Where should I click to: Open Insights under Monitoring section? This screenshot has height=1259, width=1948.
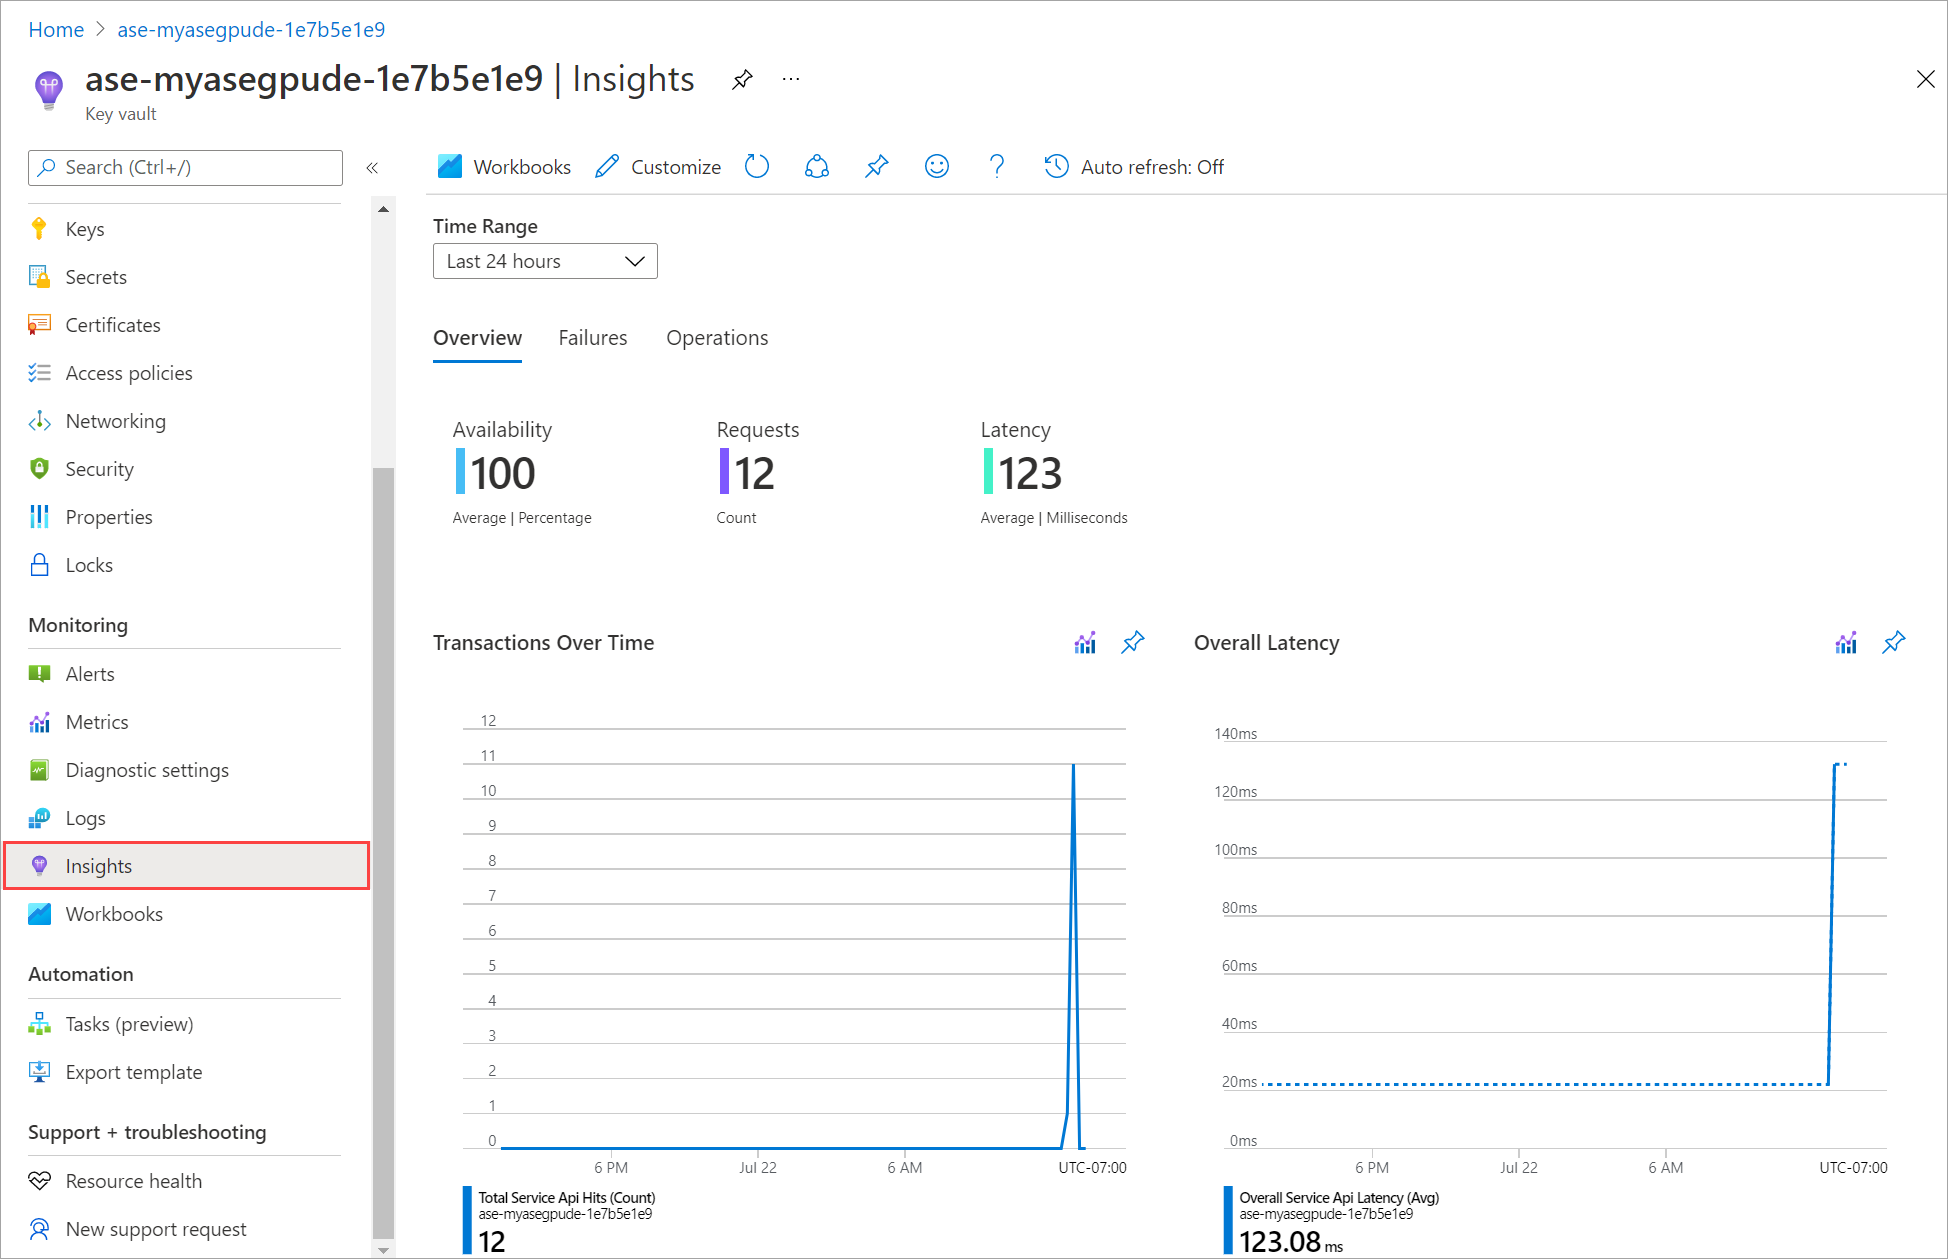[99, 864]
